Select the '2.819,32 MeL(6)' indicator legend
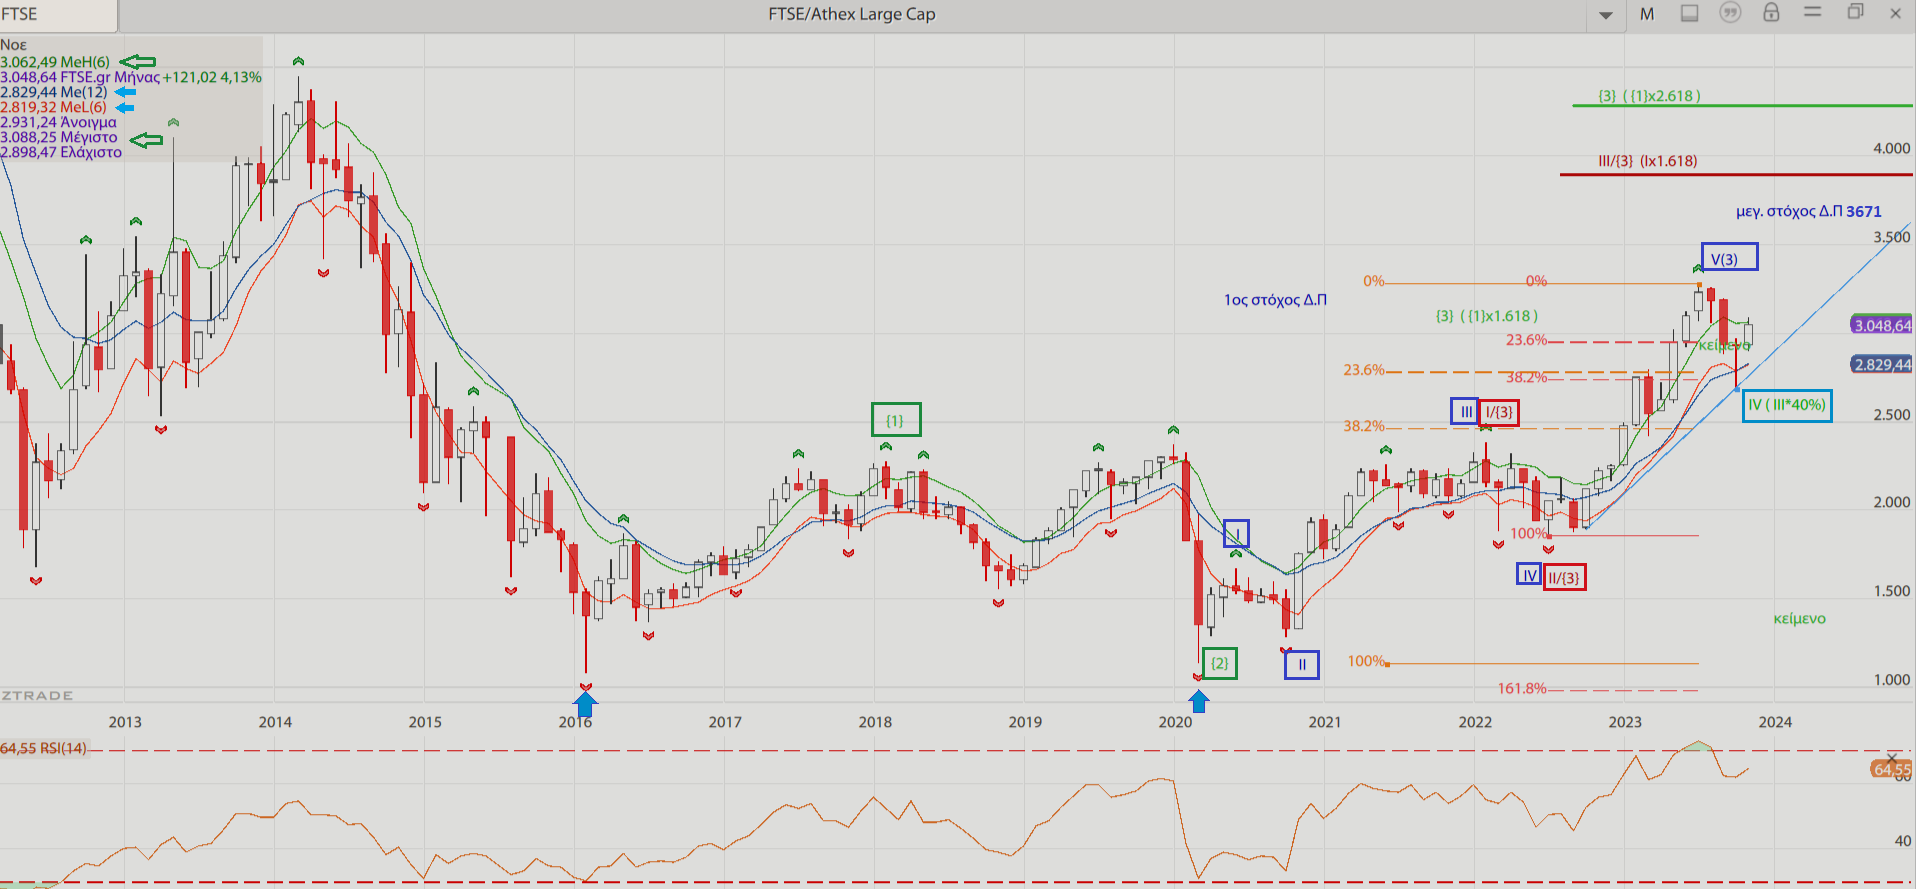This screenshot has width=1916, height=889. coord(53,107)
